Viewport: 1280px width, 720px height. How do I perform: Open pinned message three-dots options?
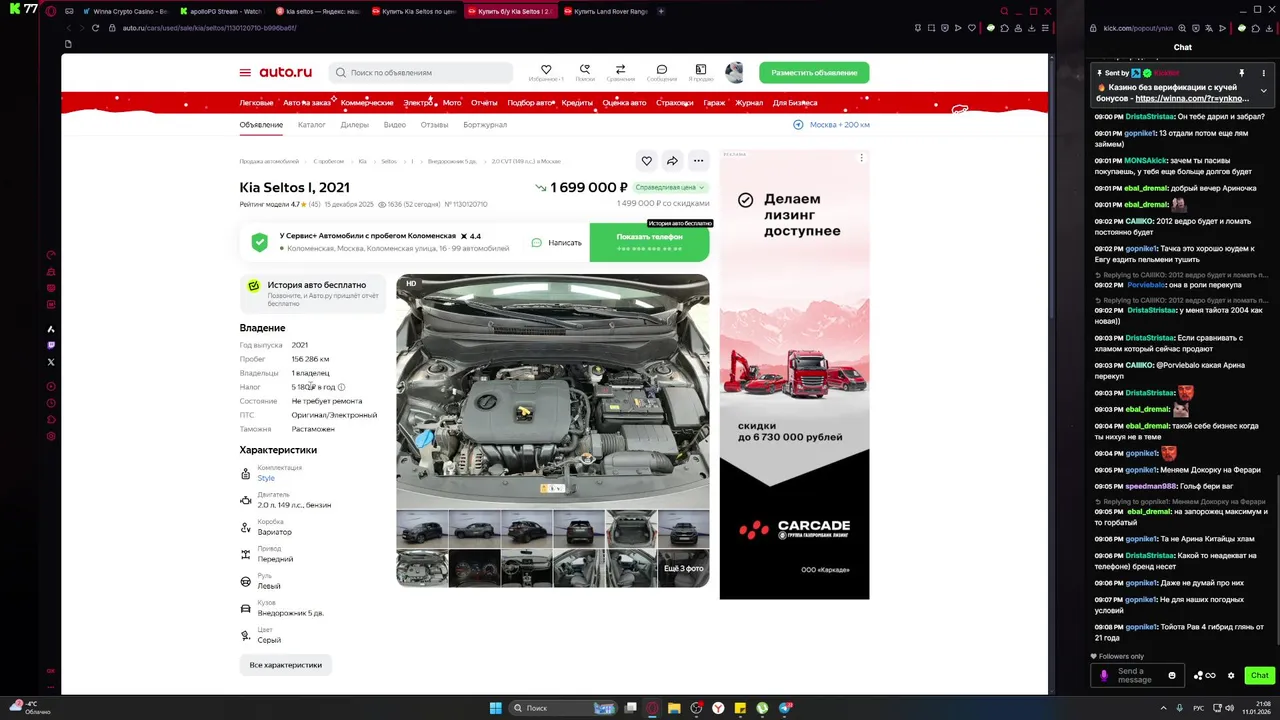(1263, 73)
